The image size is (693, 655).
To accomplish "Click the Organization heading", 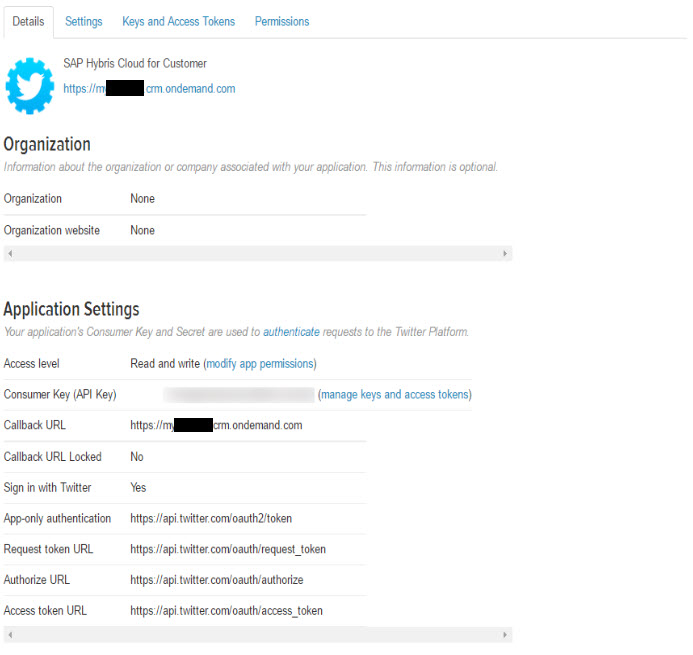I will [47, 145].
